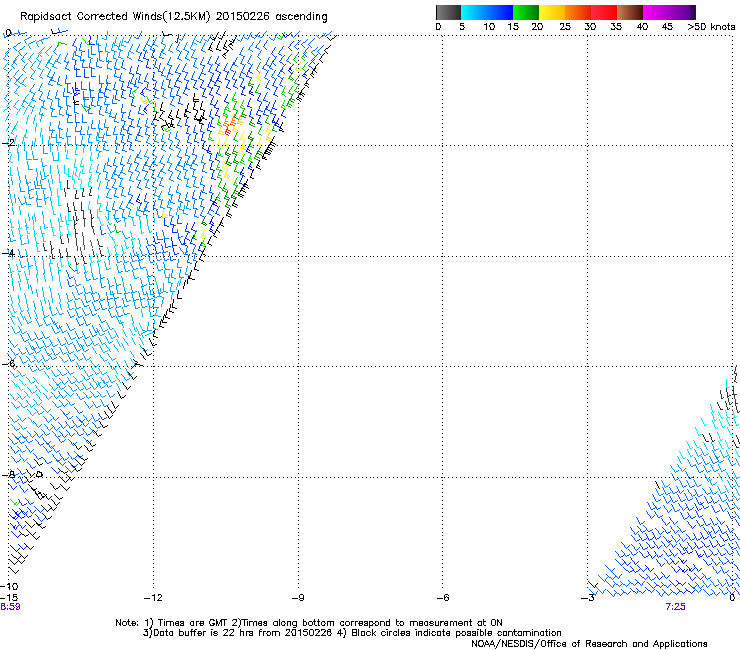Viewport: 740px width, 650px height.
Task: Click the '25' legend scale label
Action: click(565, 27)
